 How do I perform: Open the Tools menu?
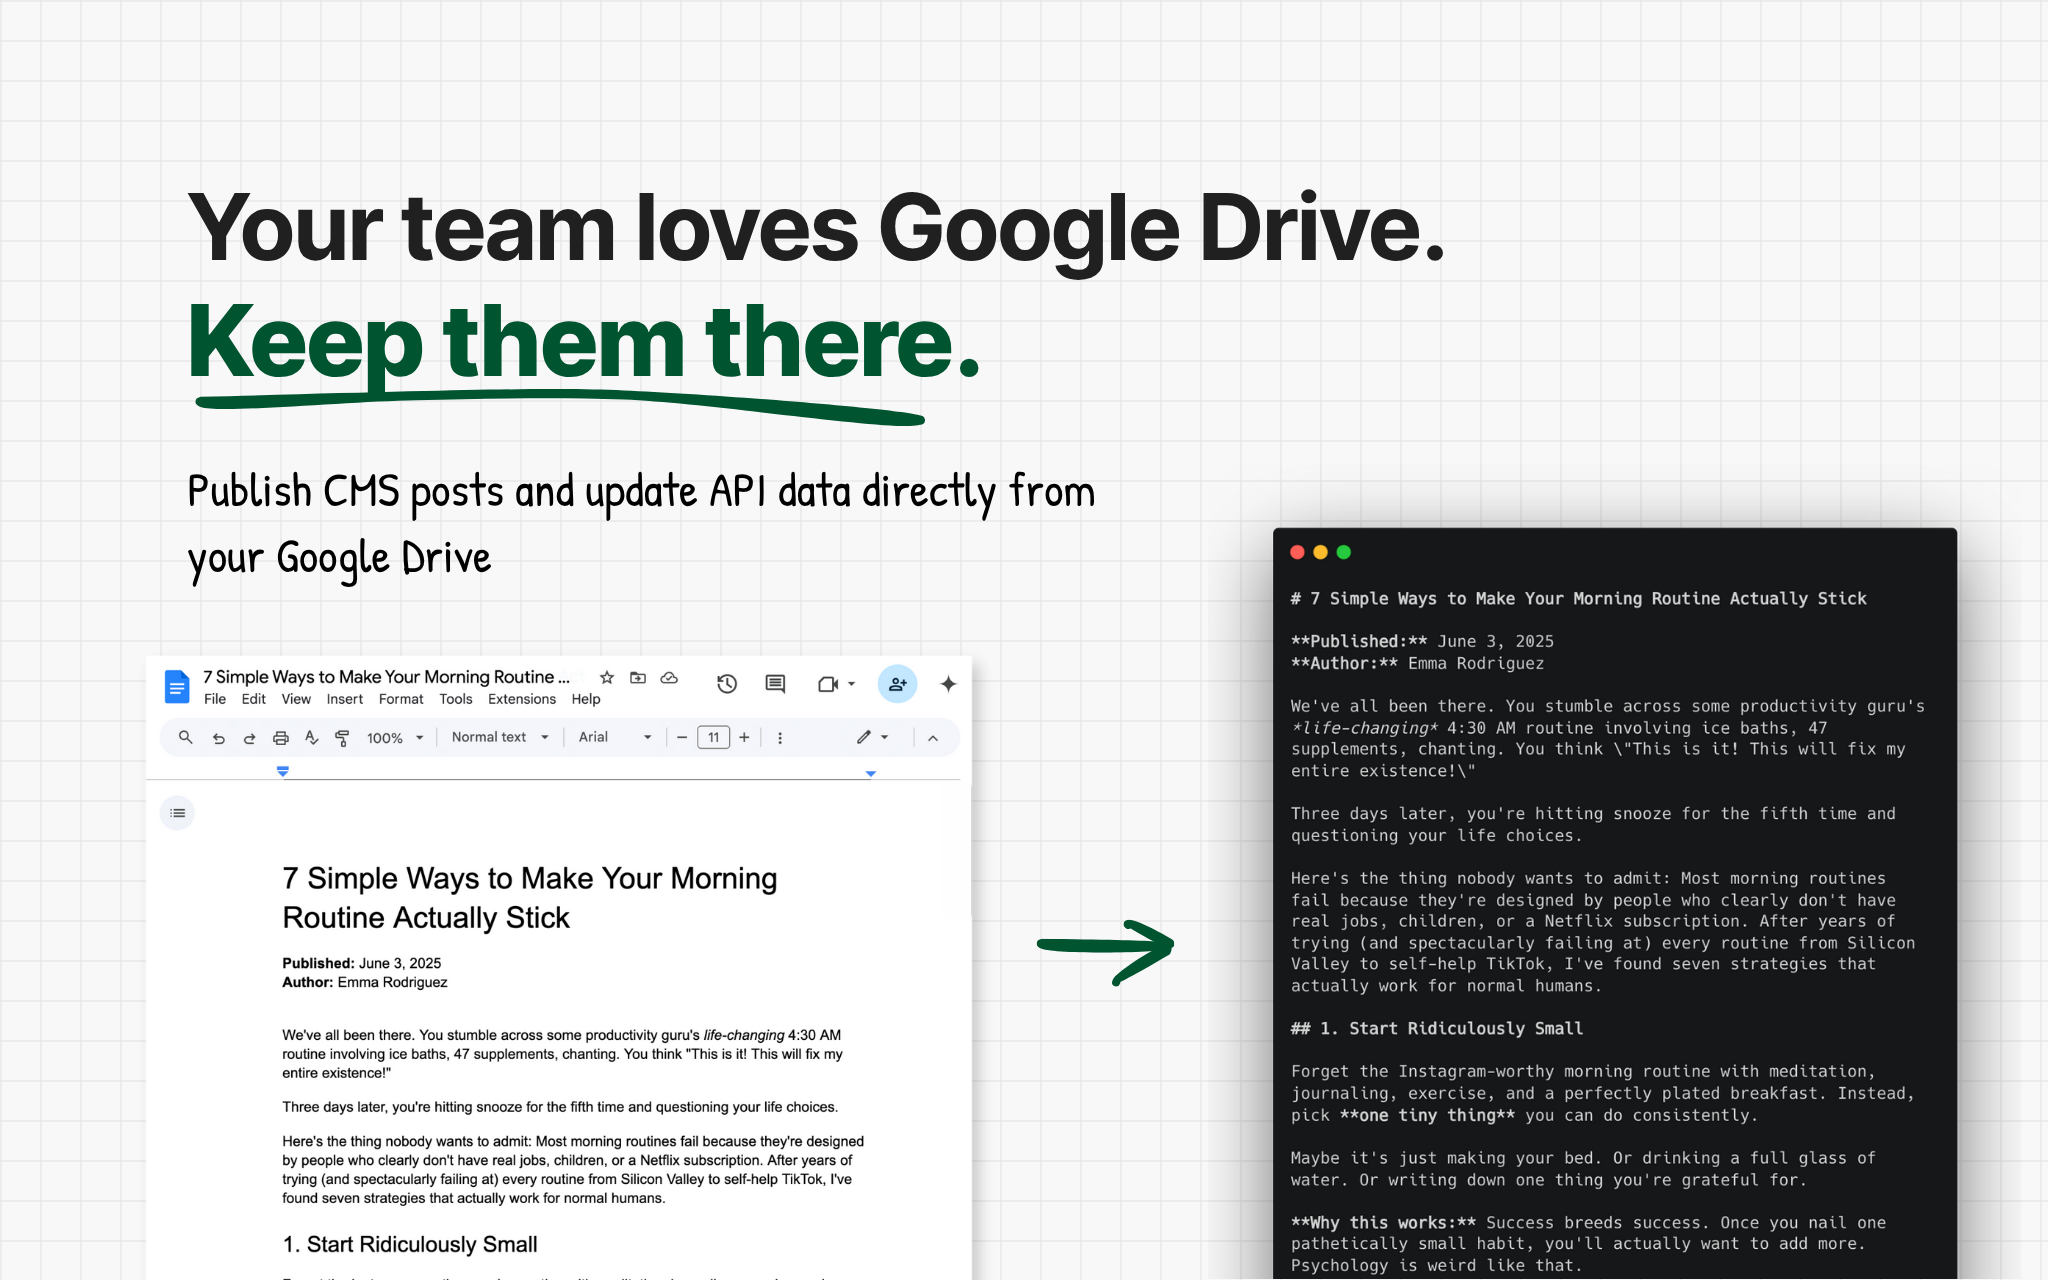pyautogui.click(x=456, y=699)
